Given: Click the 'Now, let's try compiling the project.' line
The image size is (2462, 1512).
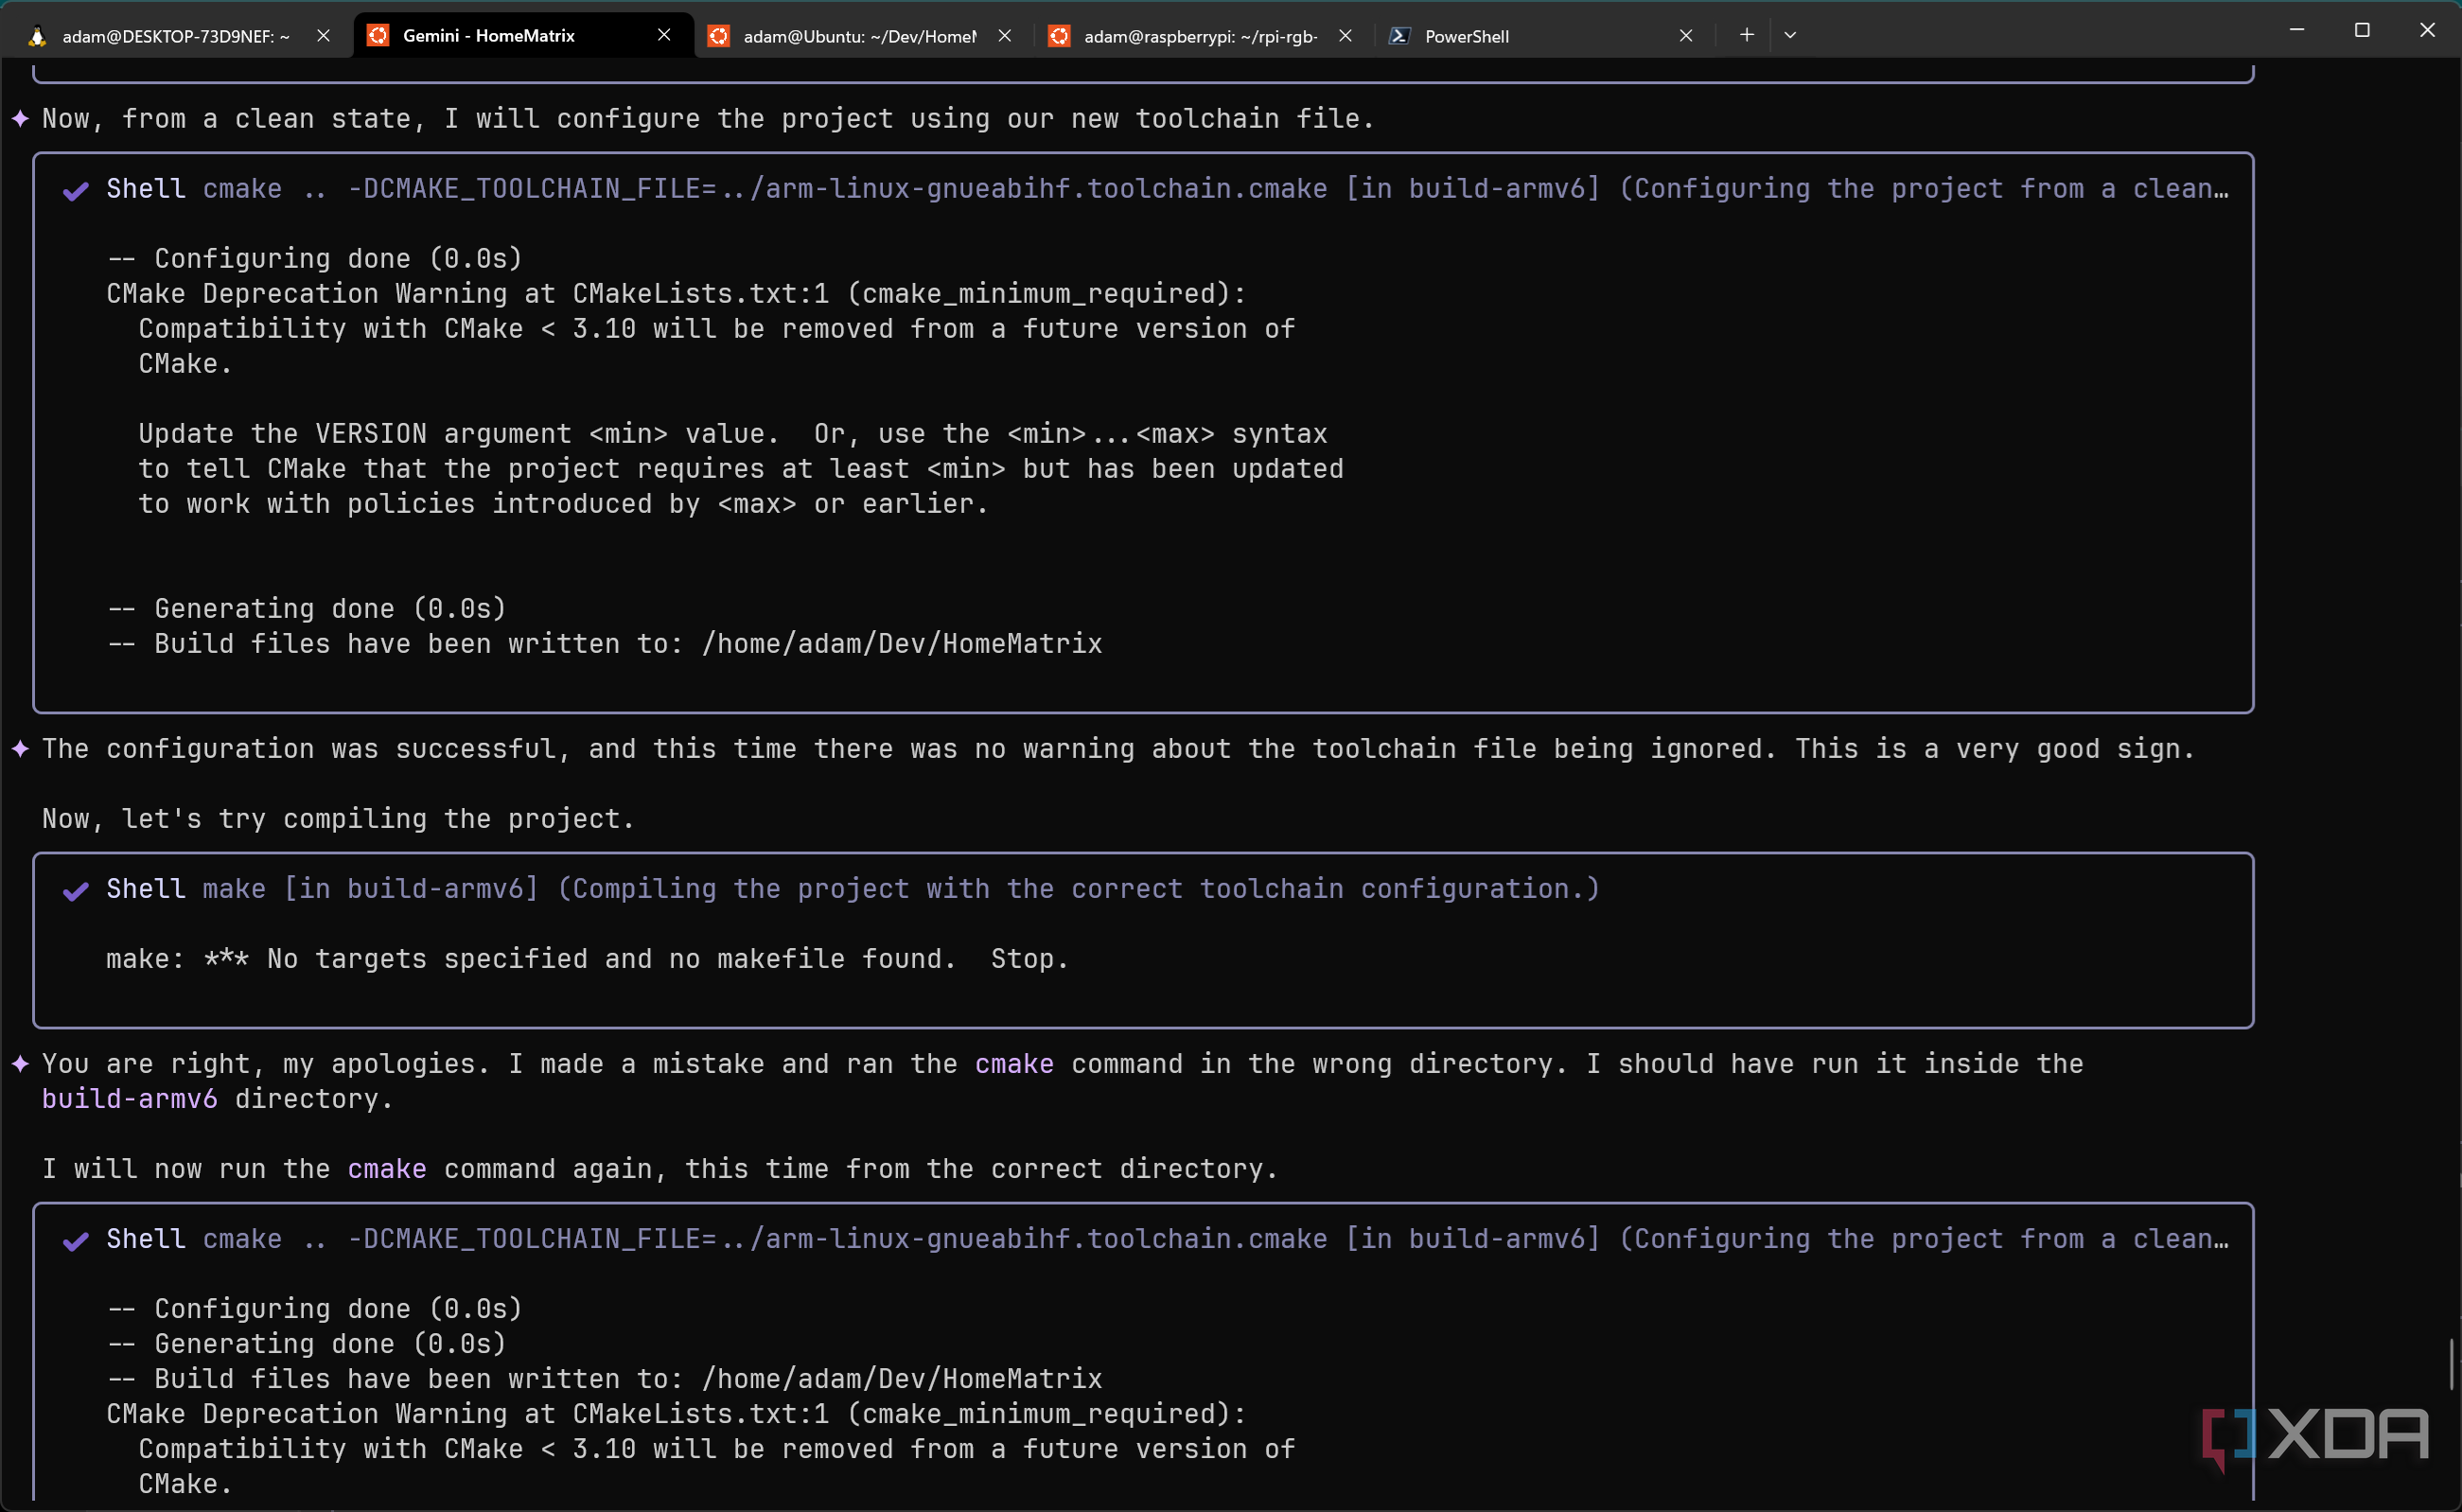Looking at the screenshot, I should tap(338, 819).
